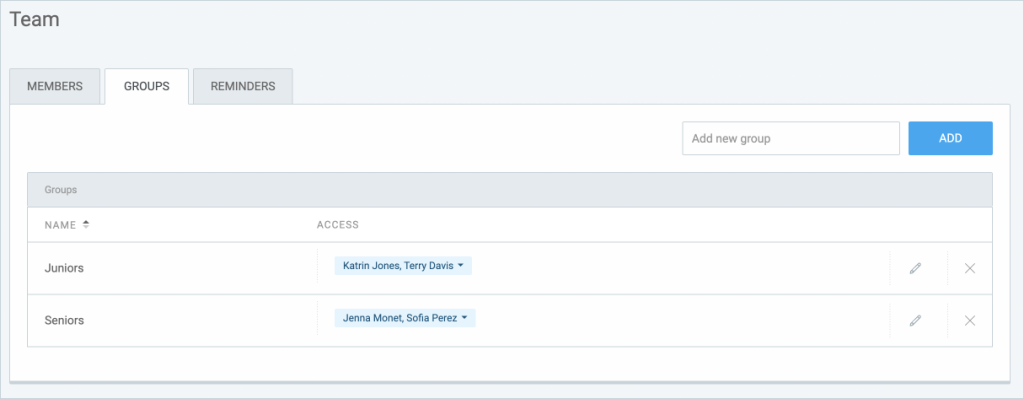This screenshot has width=1024, height=399.
Task: Open Katrin Jones, Terry Davis access dropdown
Action: (403, 266)
